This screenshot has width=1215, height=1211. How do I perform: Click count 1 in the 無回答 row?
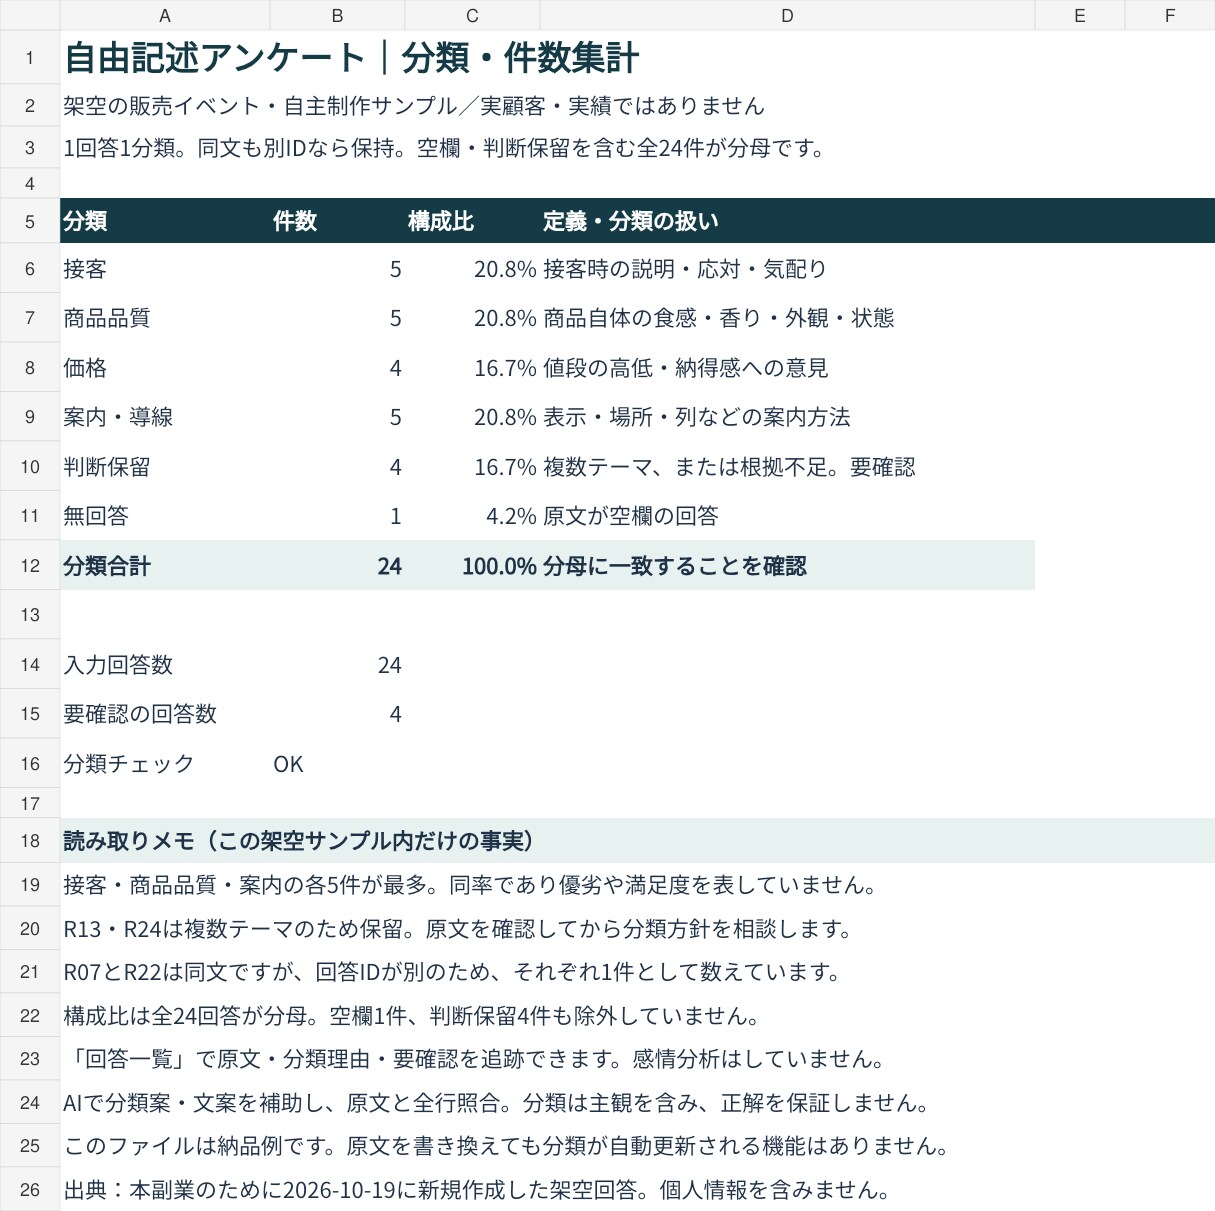tap(337, 516)
